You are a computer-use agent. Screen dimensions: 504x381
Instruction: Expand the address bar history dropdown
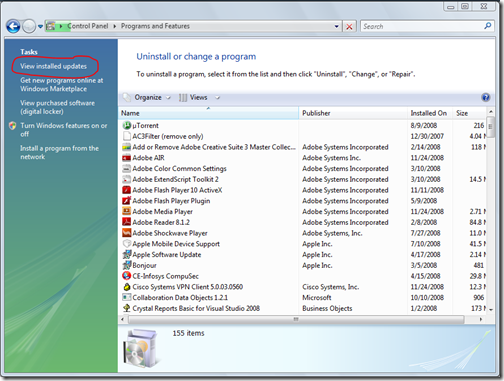coord(337,26)
